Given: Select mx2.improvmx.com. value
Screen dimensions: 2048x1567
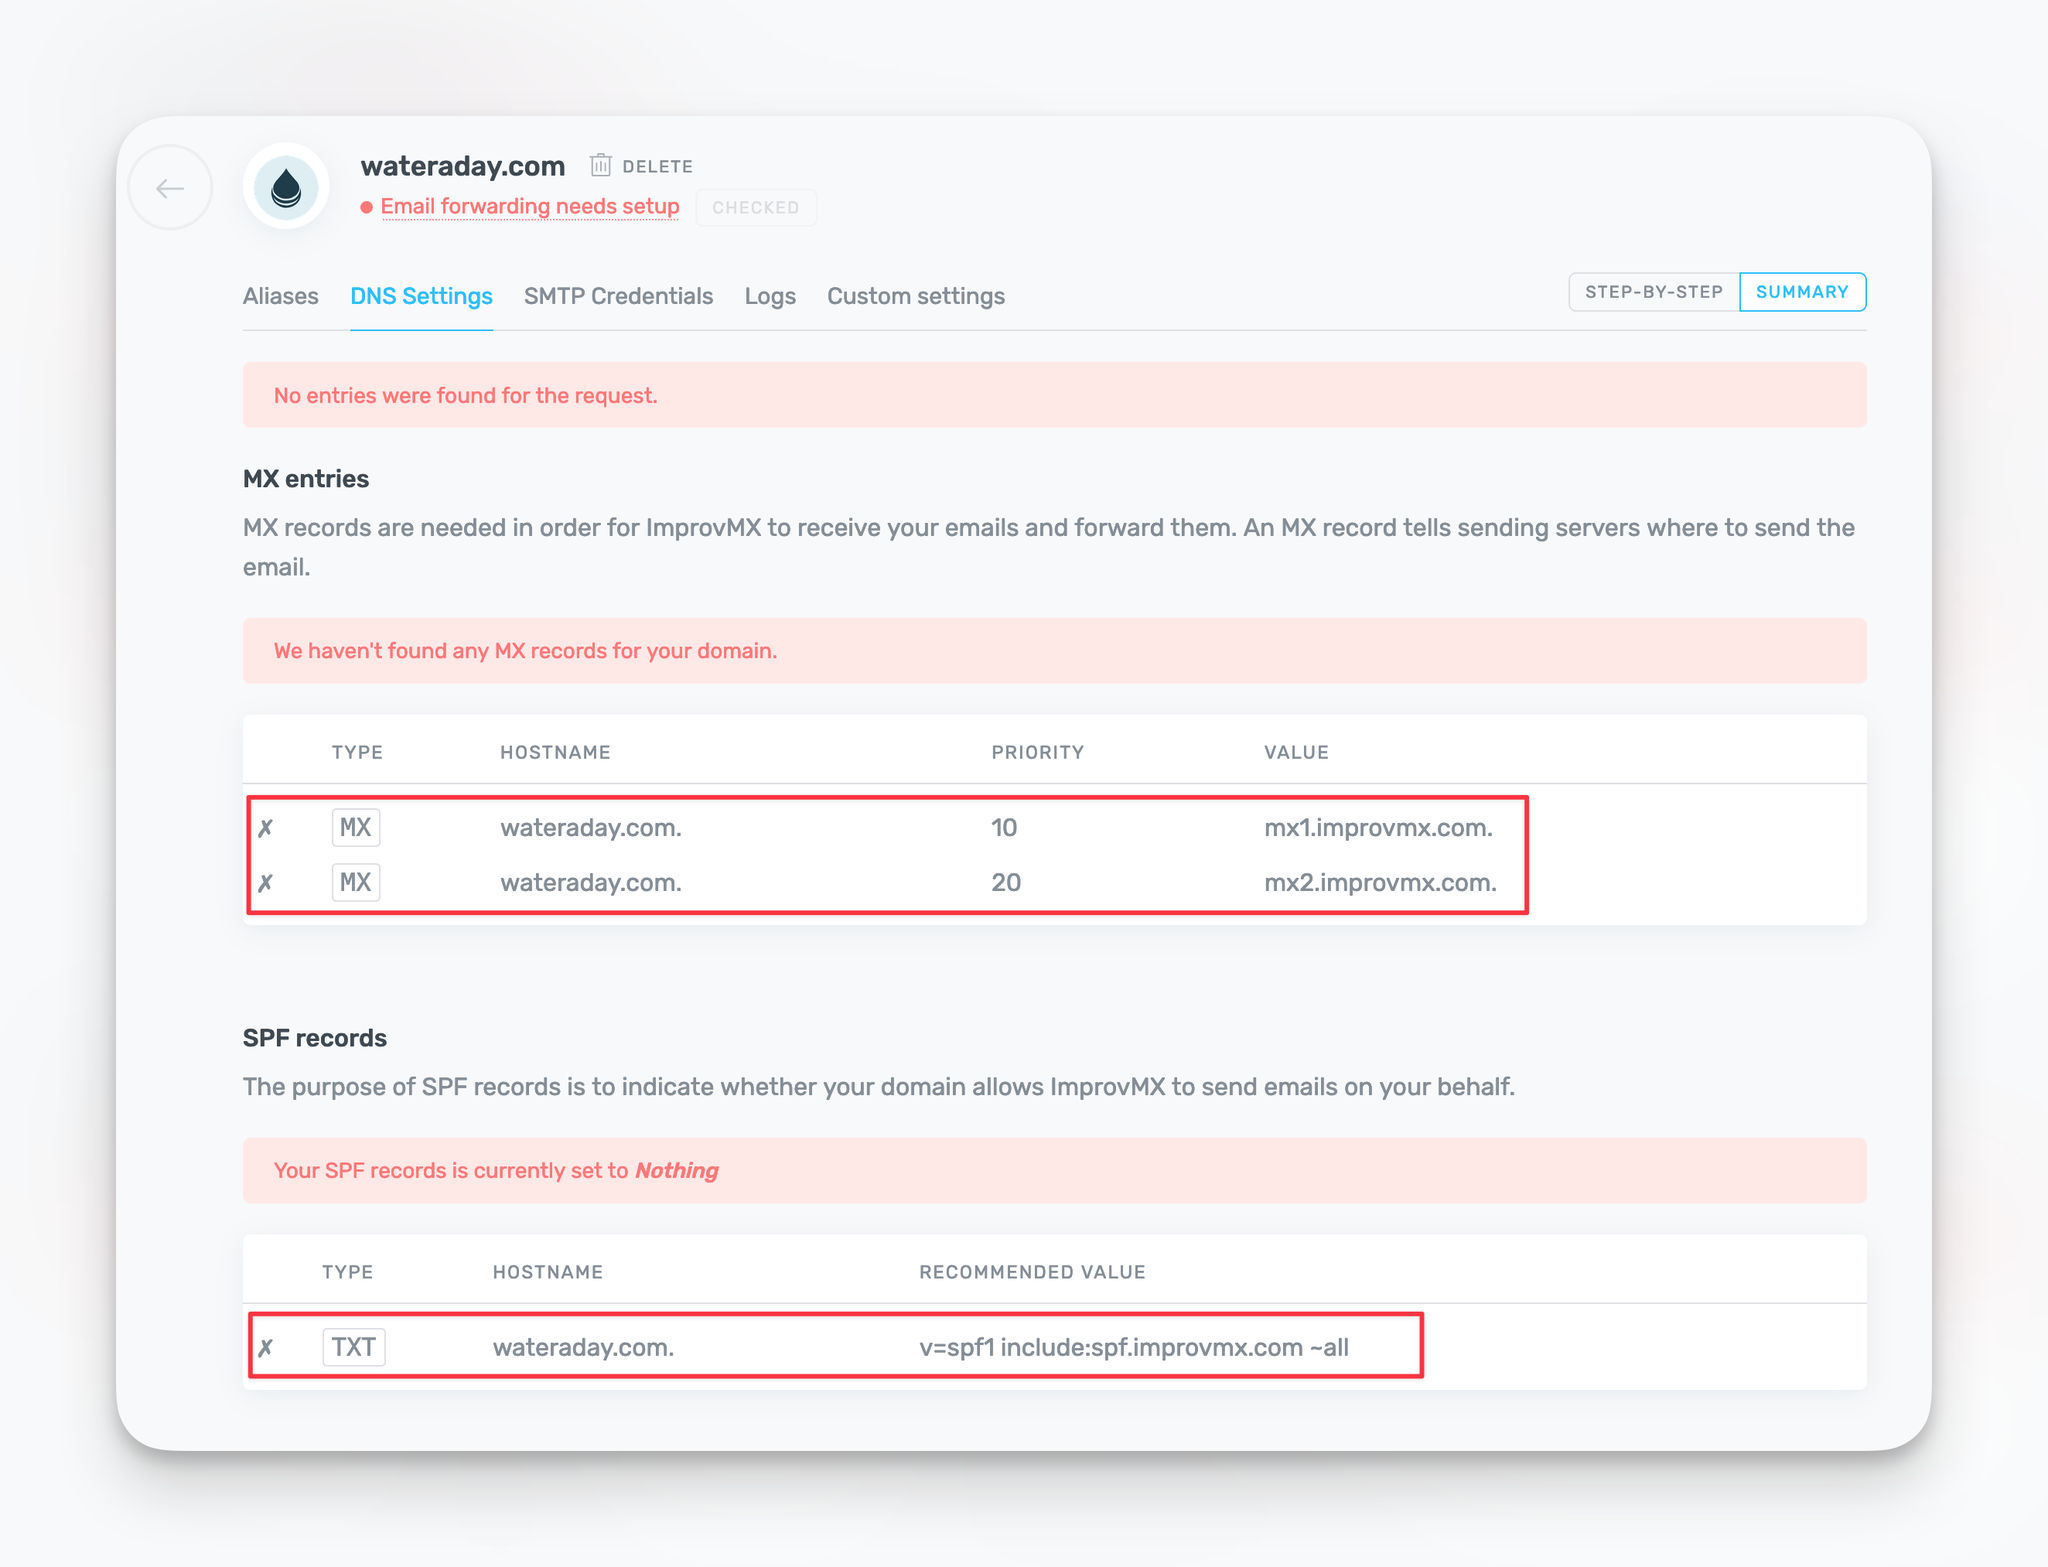Looking at the screenshot, I should [x=1380, y=883].
